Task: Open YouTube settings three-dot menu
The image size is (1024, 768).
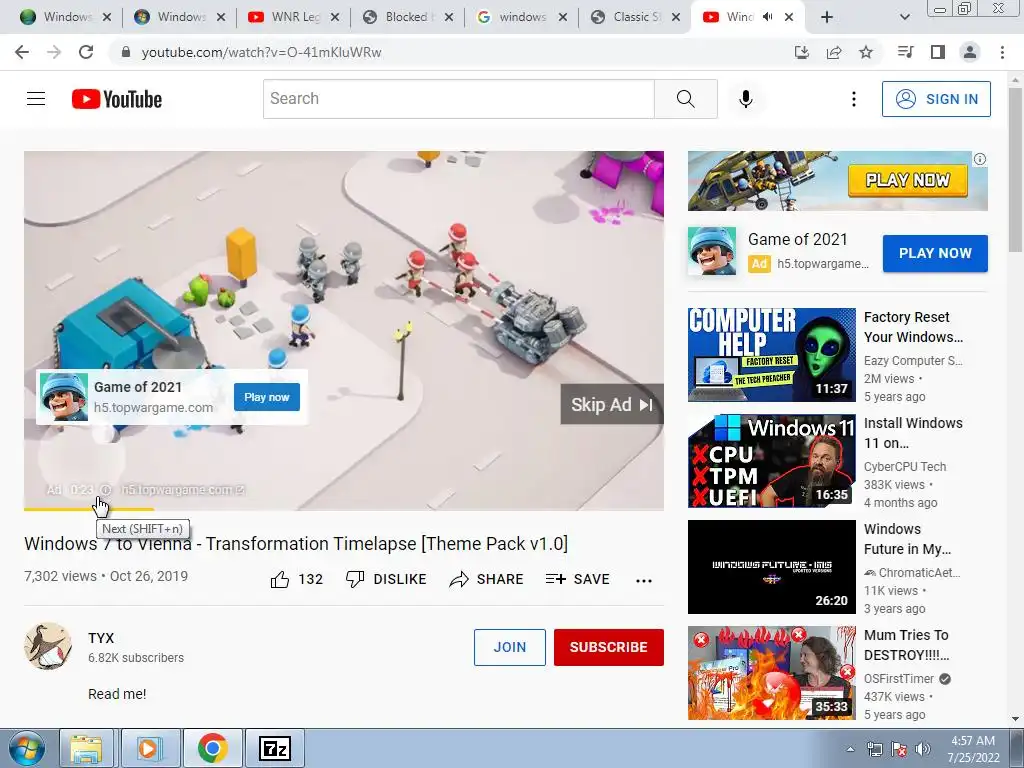Action: [854, 99]
